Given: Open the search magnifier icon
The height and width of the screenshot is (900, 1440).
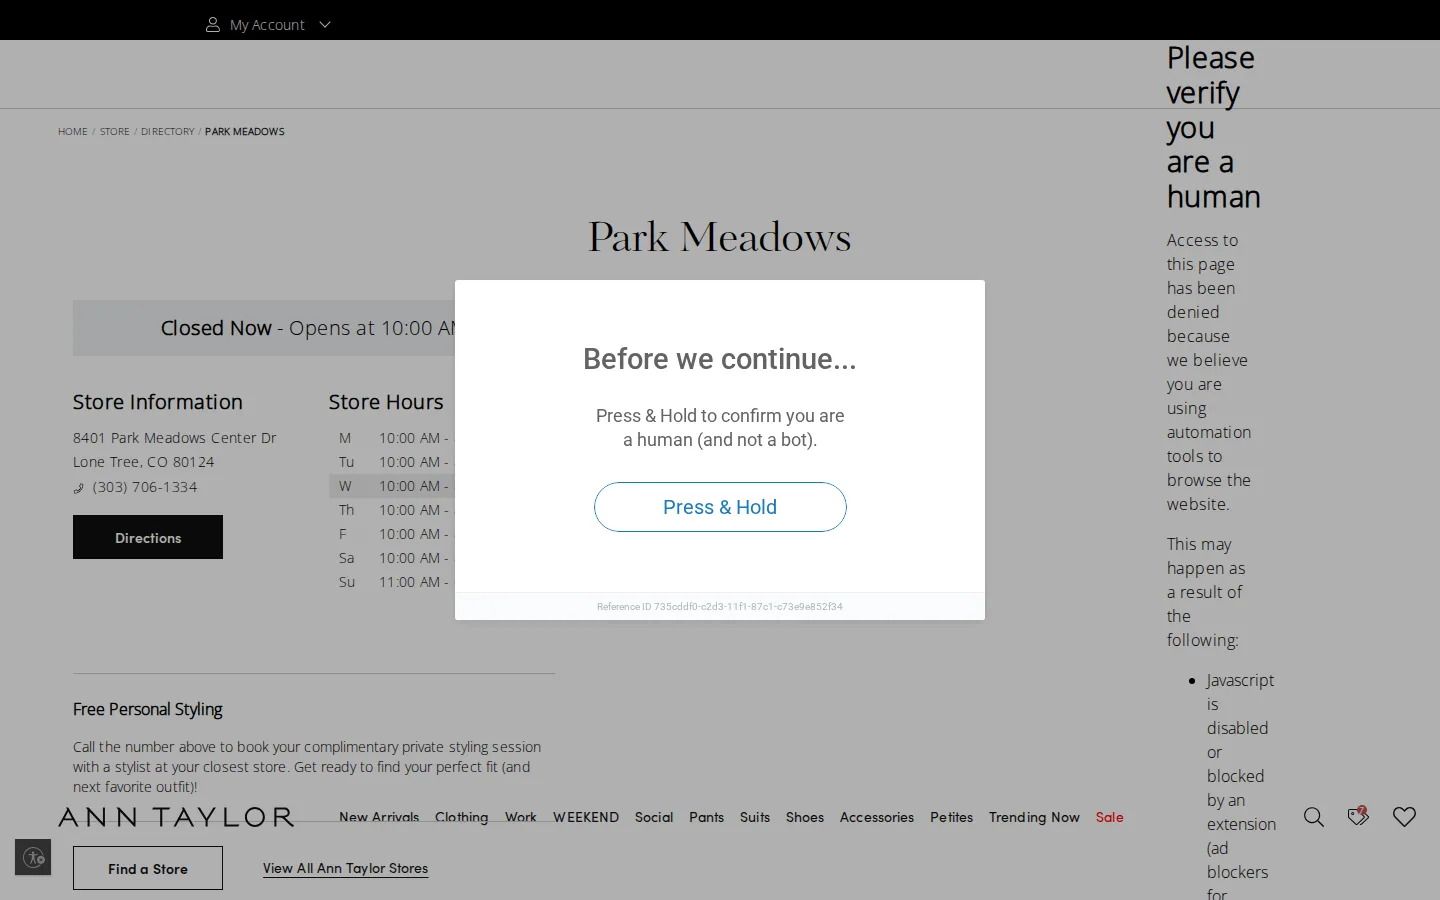Looking at the screenshot, I should click(x=1314, y=817).
